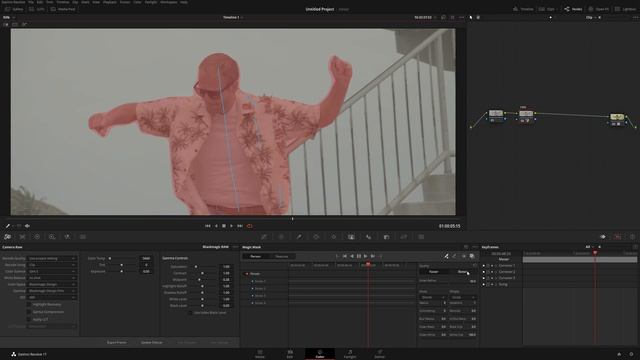Open the Media Pool panel
Screen dimensions: 640x360
pos(63,9)
